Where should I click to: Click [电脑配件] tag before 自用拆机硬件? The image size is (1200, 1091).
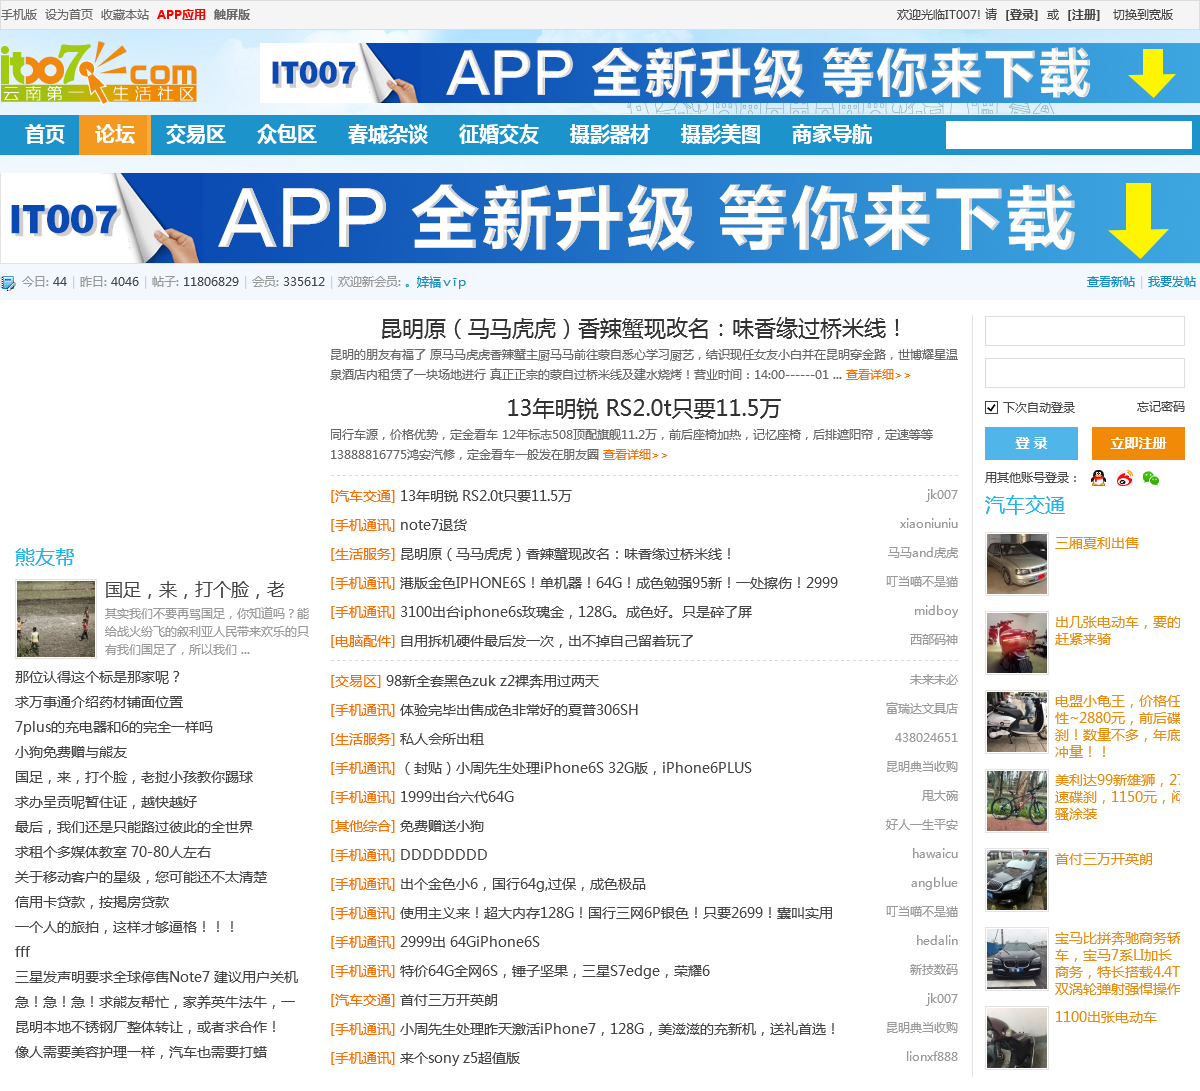tap(363, 641)
